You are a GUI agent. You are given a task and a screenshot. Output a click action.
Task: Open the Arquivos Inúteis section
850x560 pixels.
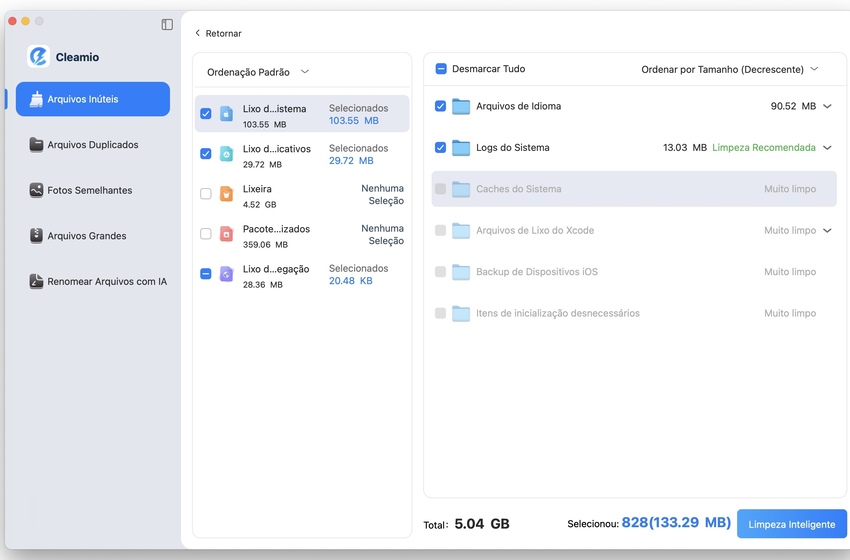point(93,99)
